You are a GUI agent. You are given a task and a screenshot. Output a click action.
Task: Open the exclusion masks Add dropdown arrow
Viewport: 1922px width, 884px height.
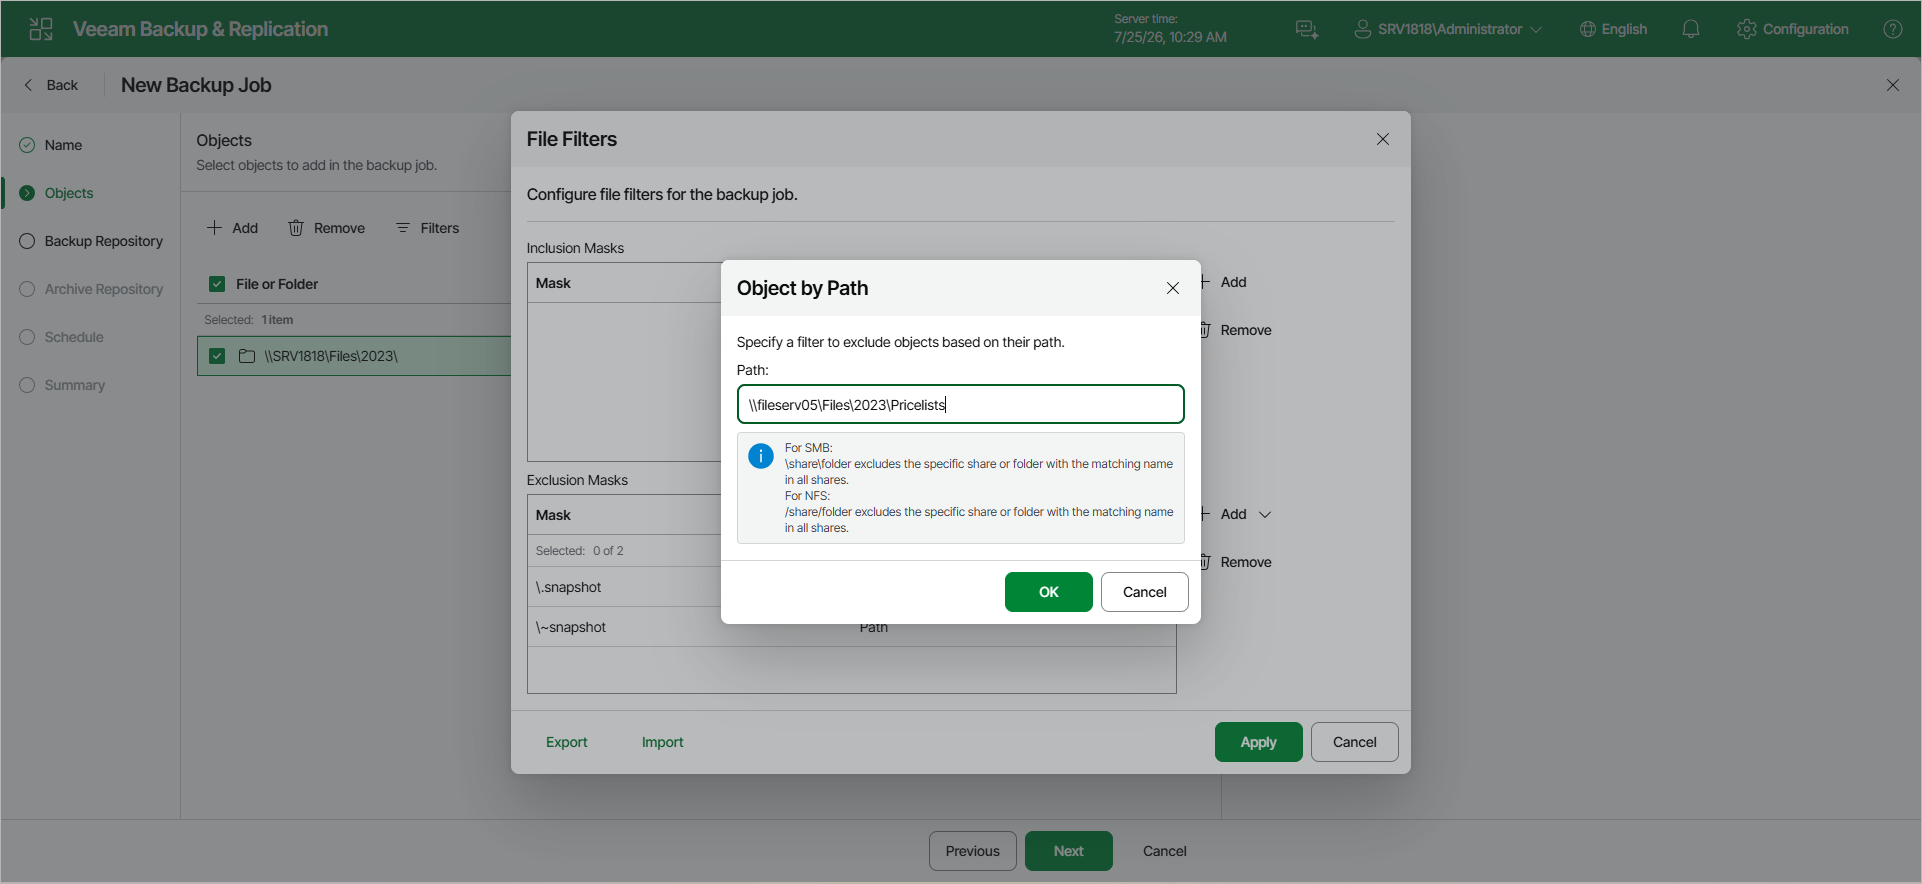tap(1265, 514)
